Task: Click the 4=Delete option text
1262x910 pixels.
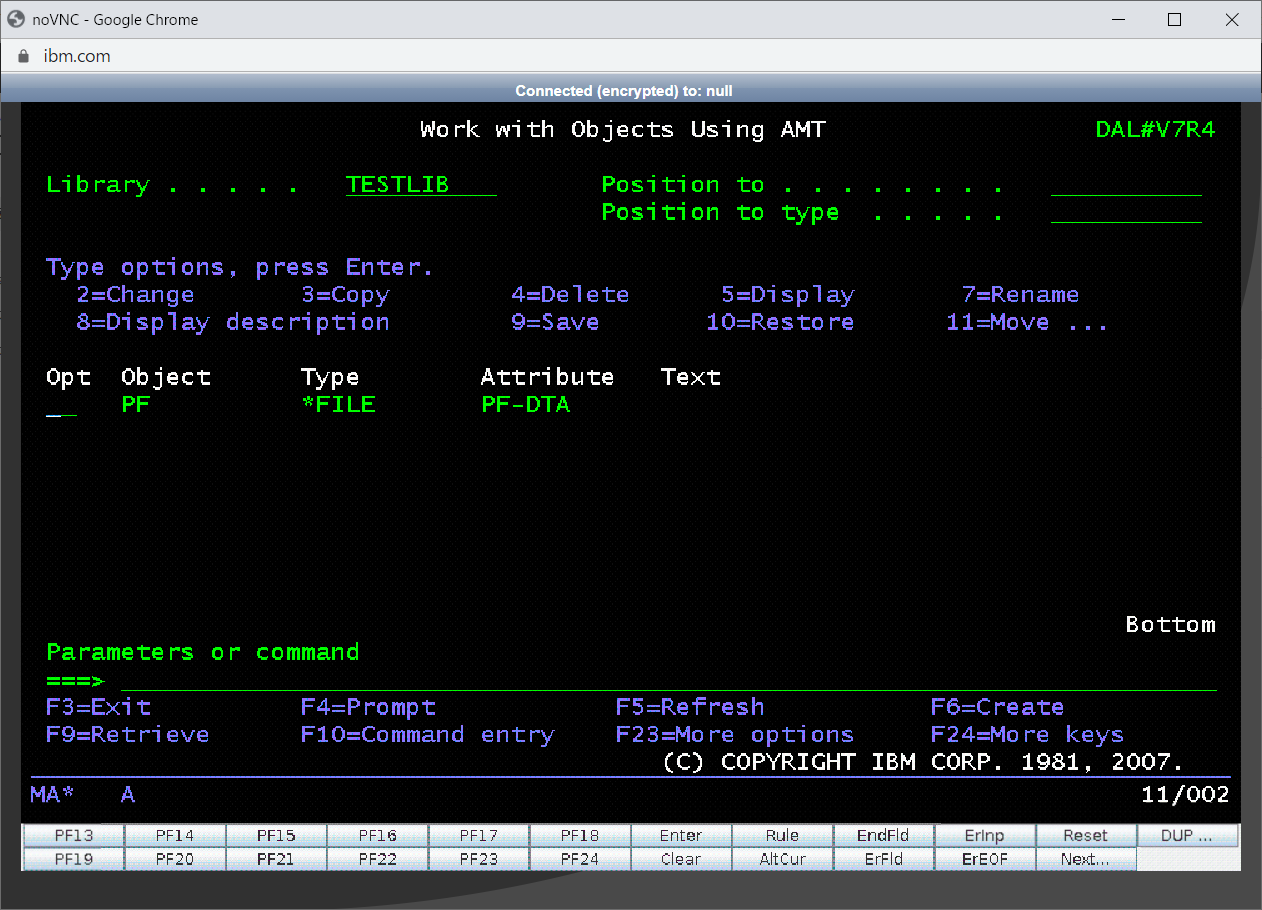Action: click(x=570, y=295)
